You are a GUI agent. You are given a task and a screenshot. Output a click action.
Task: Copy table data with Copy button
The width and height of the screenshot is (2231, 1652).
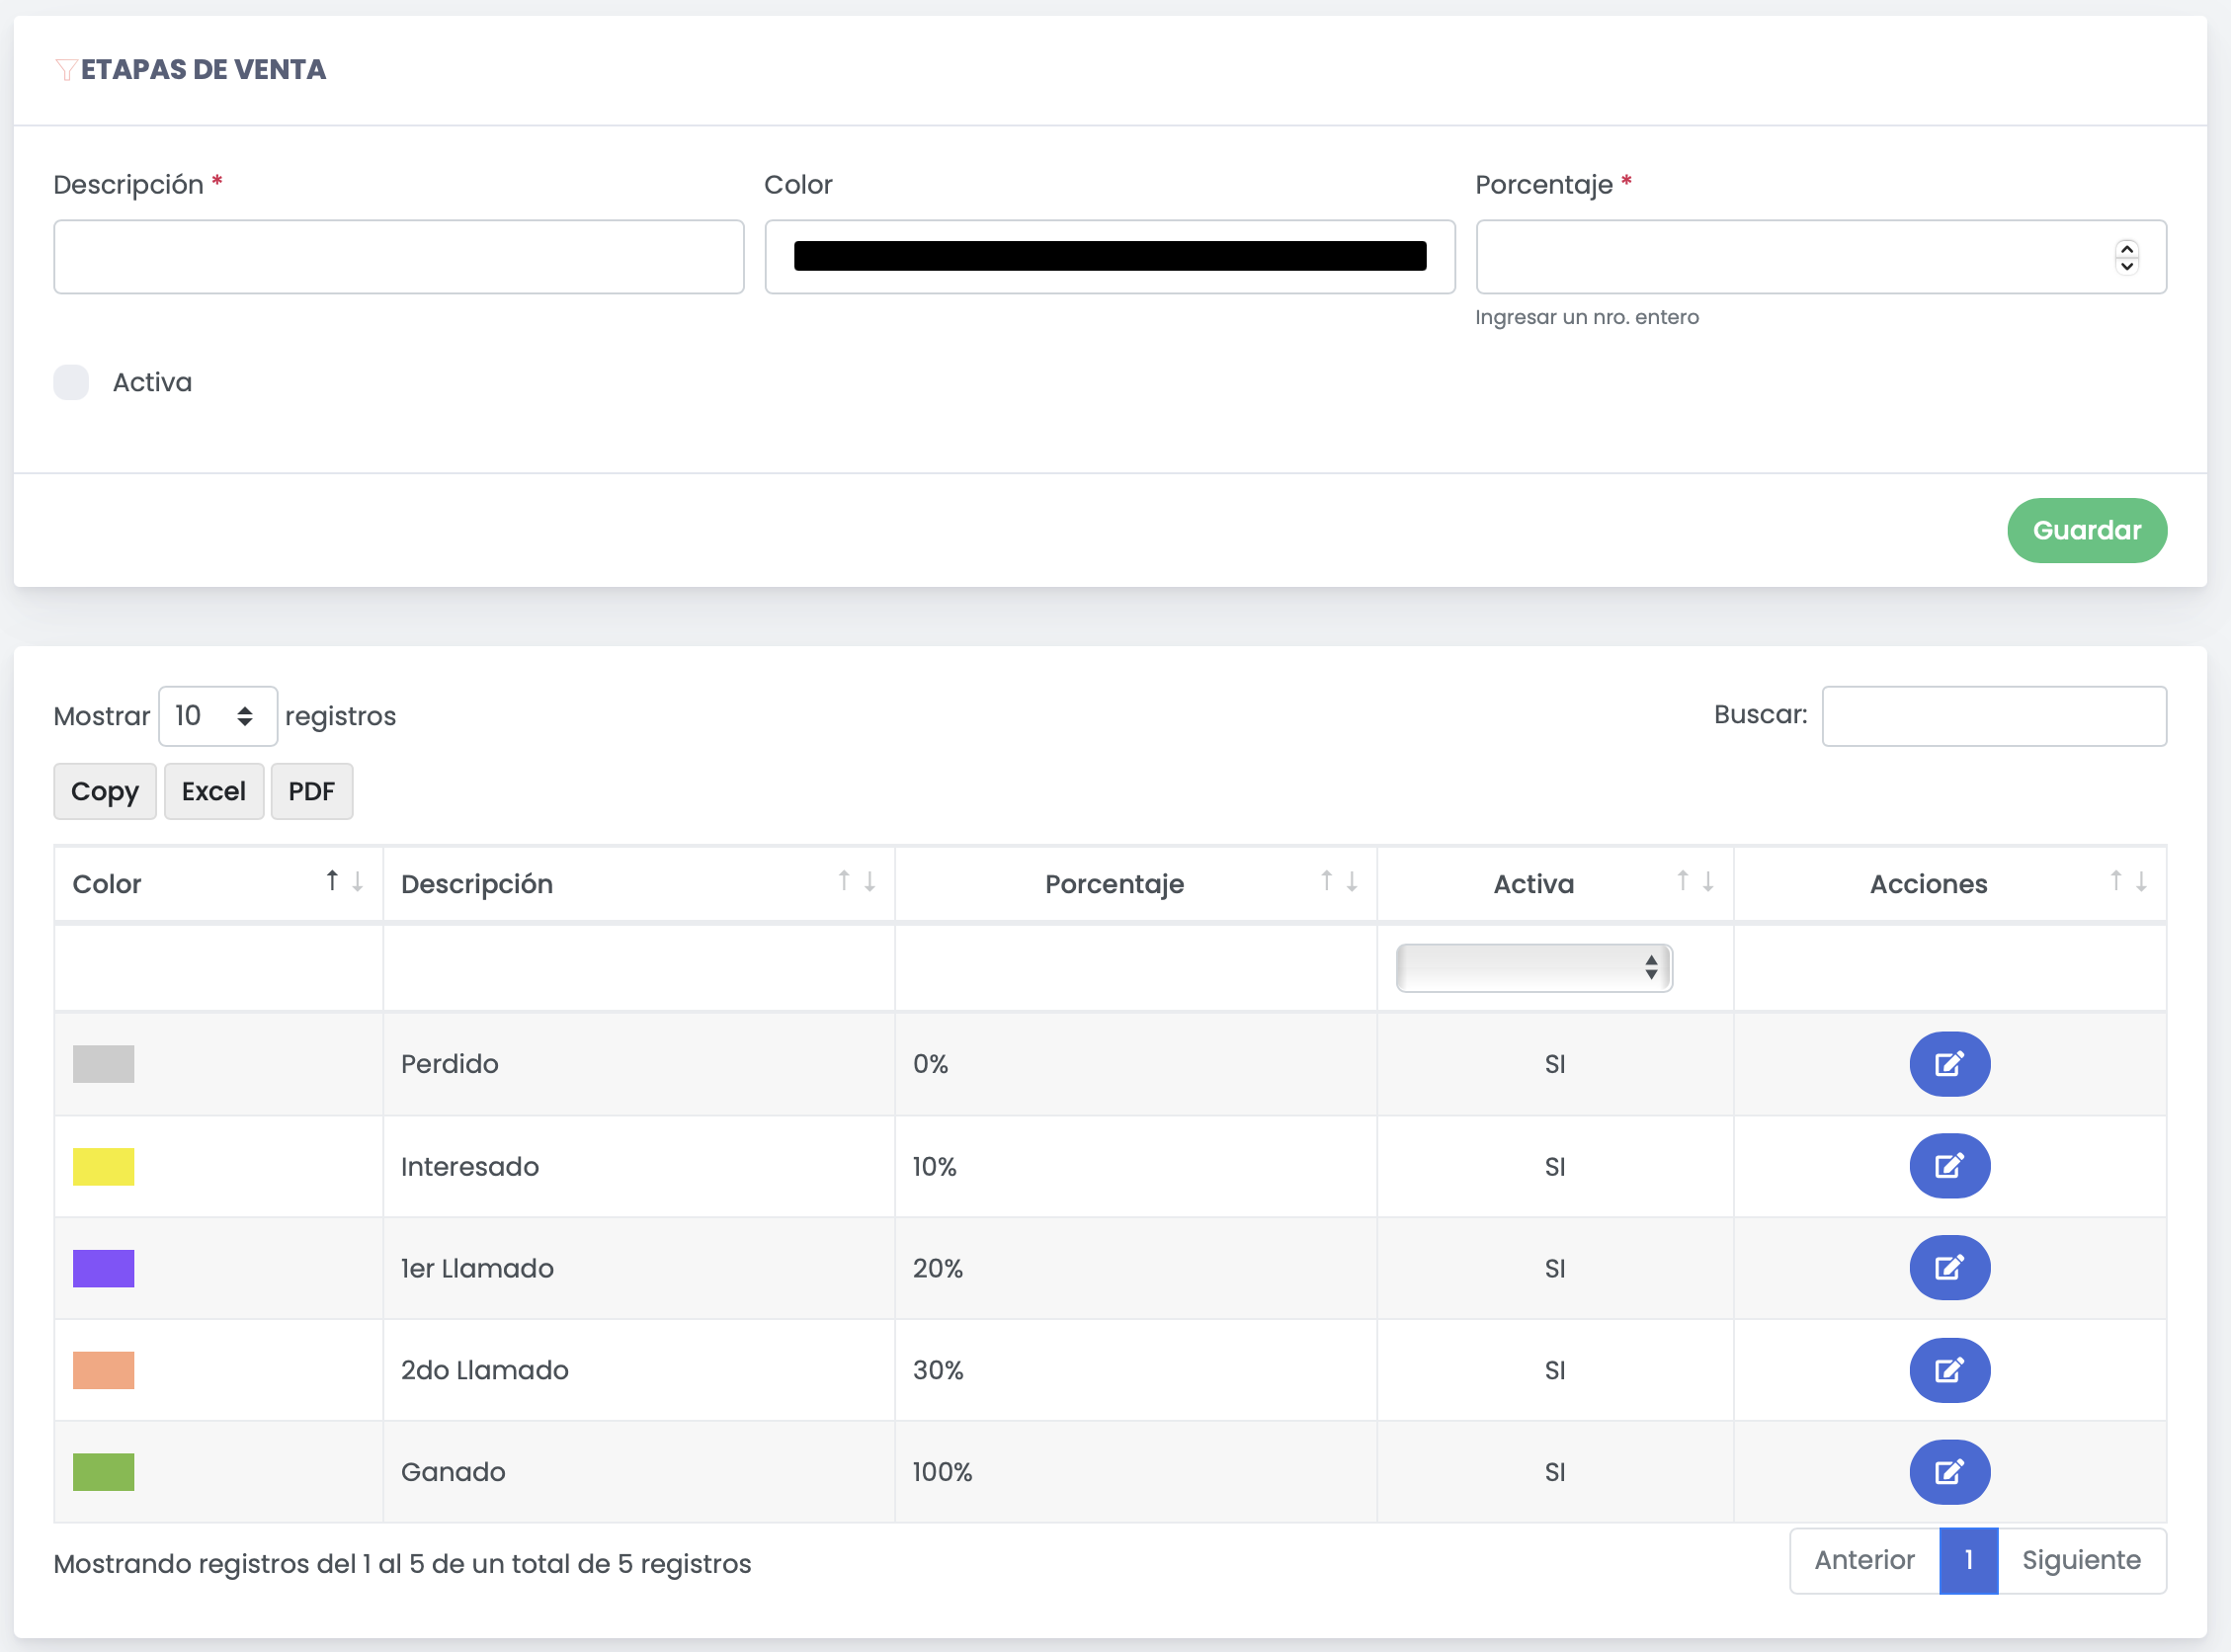pyautogui.click(x=105, y=791)
